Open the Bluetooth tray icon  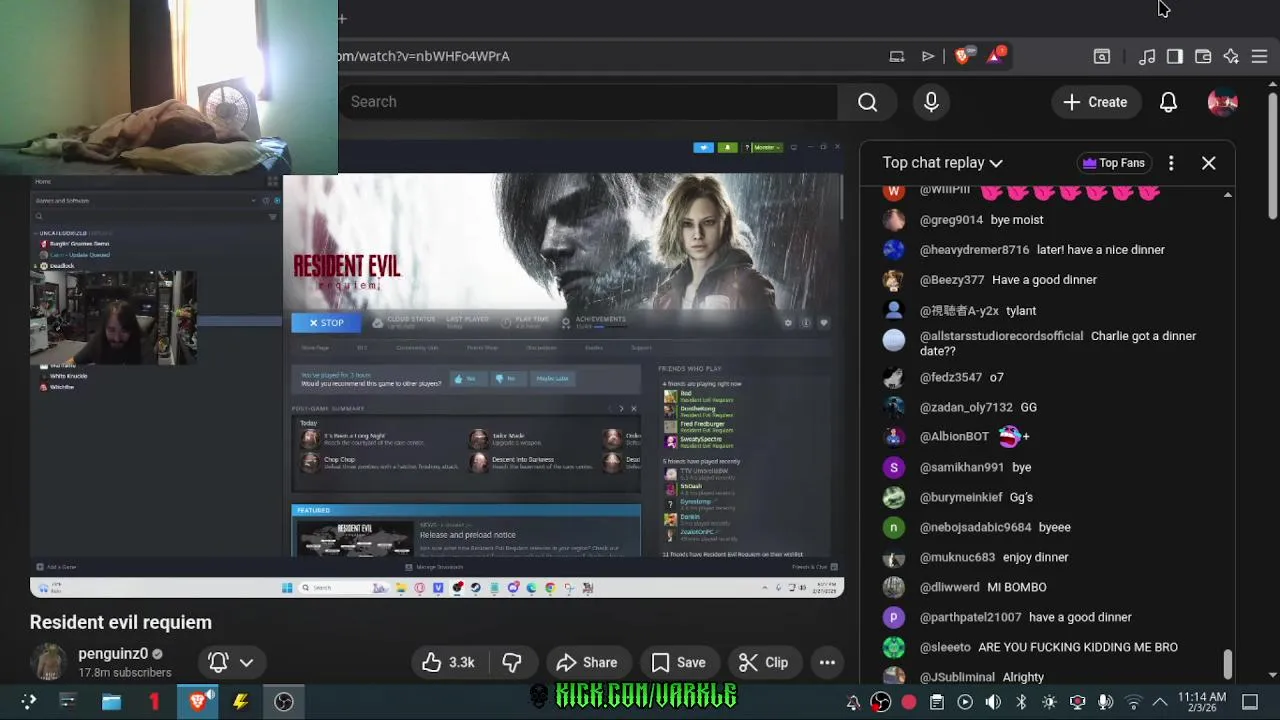1021,702
